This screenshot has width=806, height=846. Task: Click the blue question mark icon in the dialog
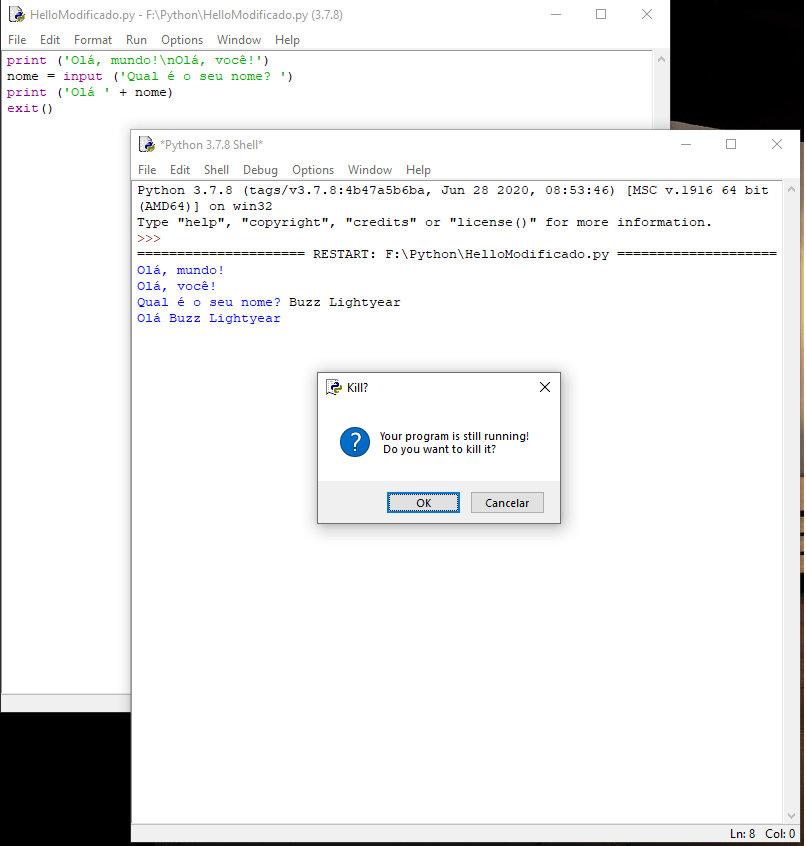tap(354, 442)
